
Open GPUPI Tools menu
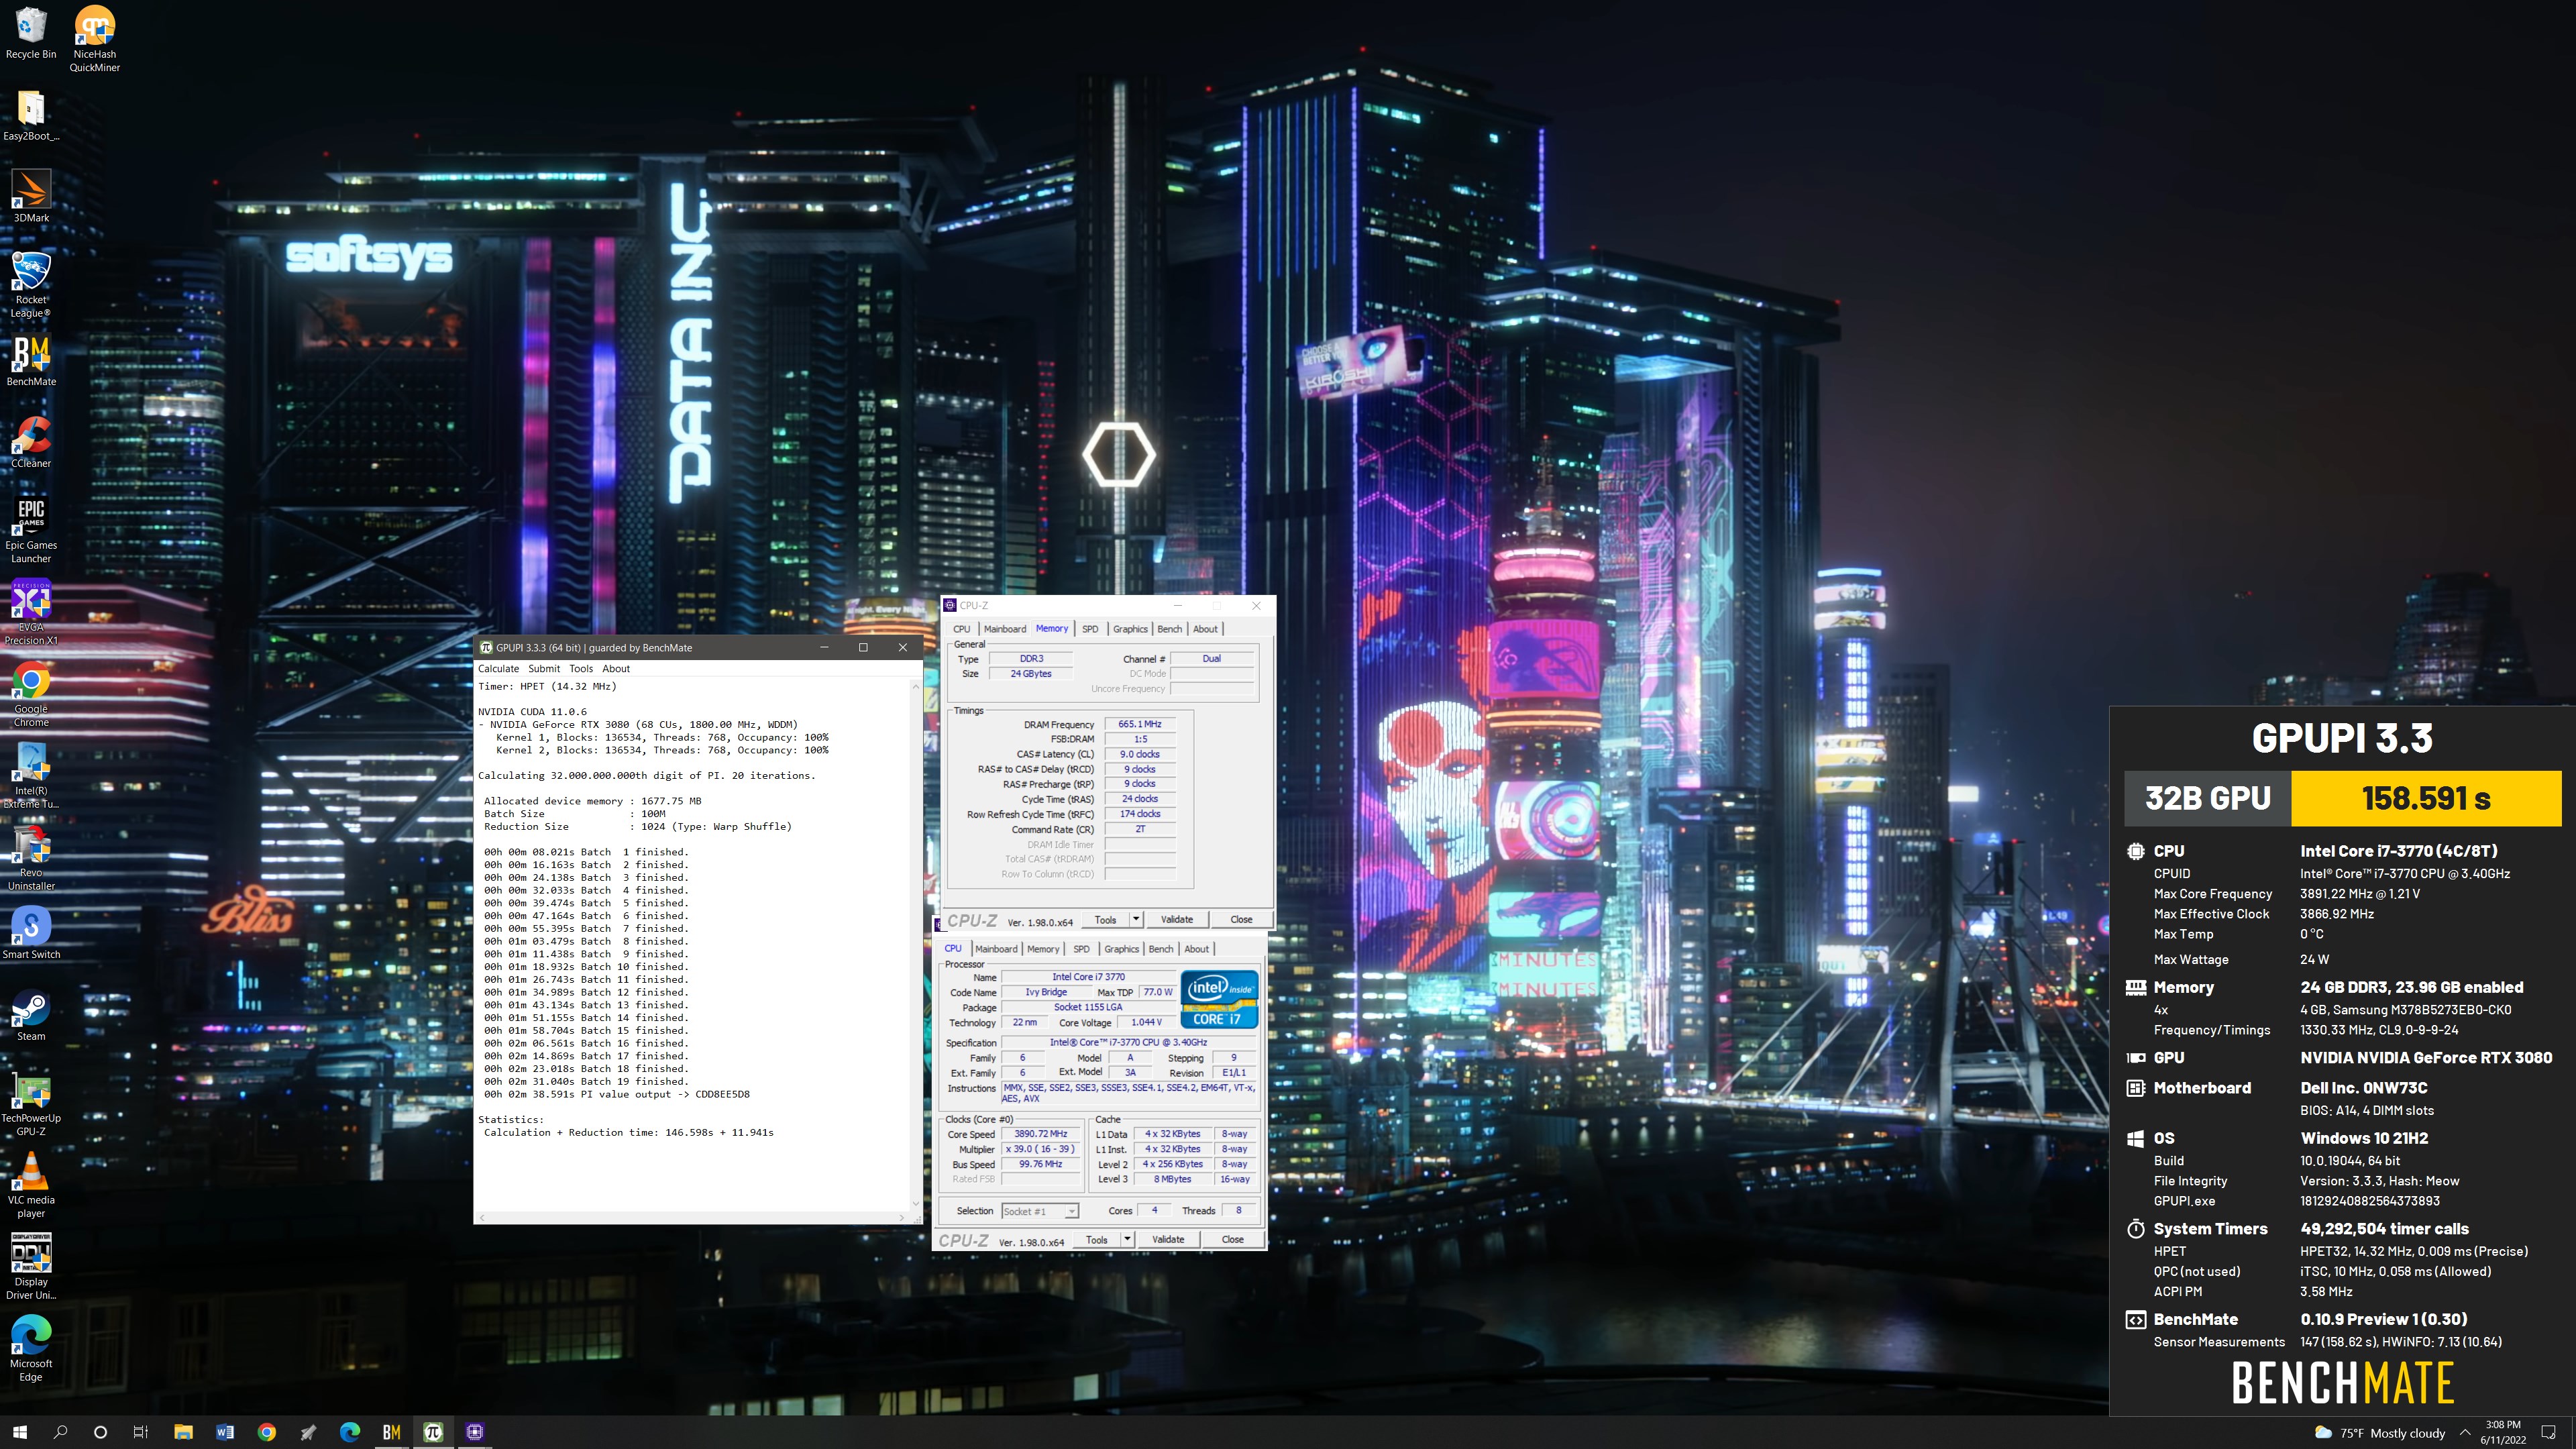coord(581,668)
